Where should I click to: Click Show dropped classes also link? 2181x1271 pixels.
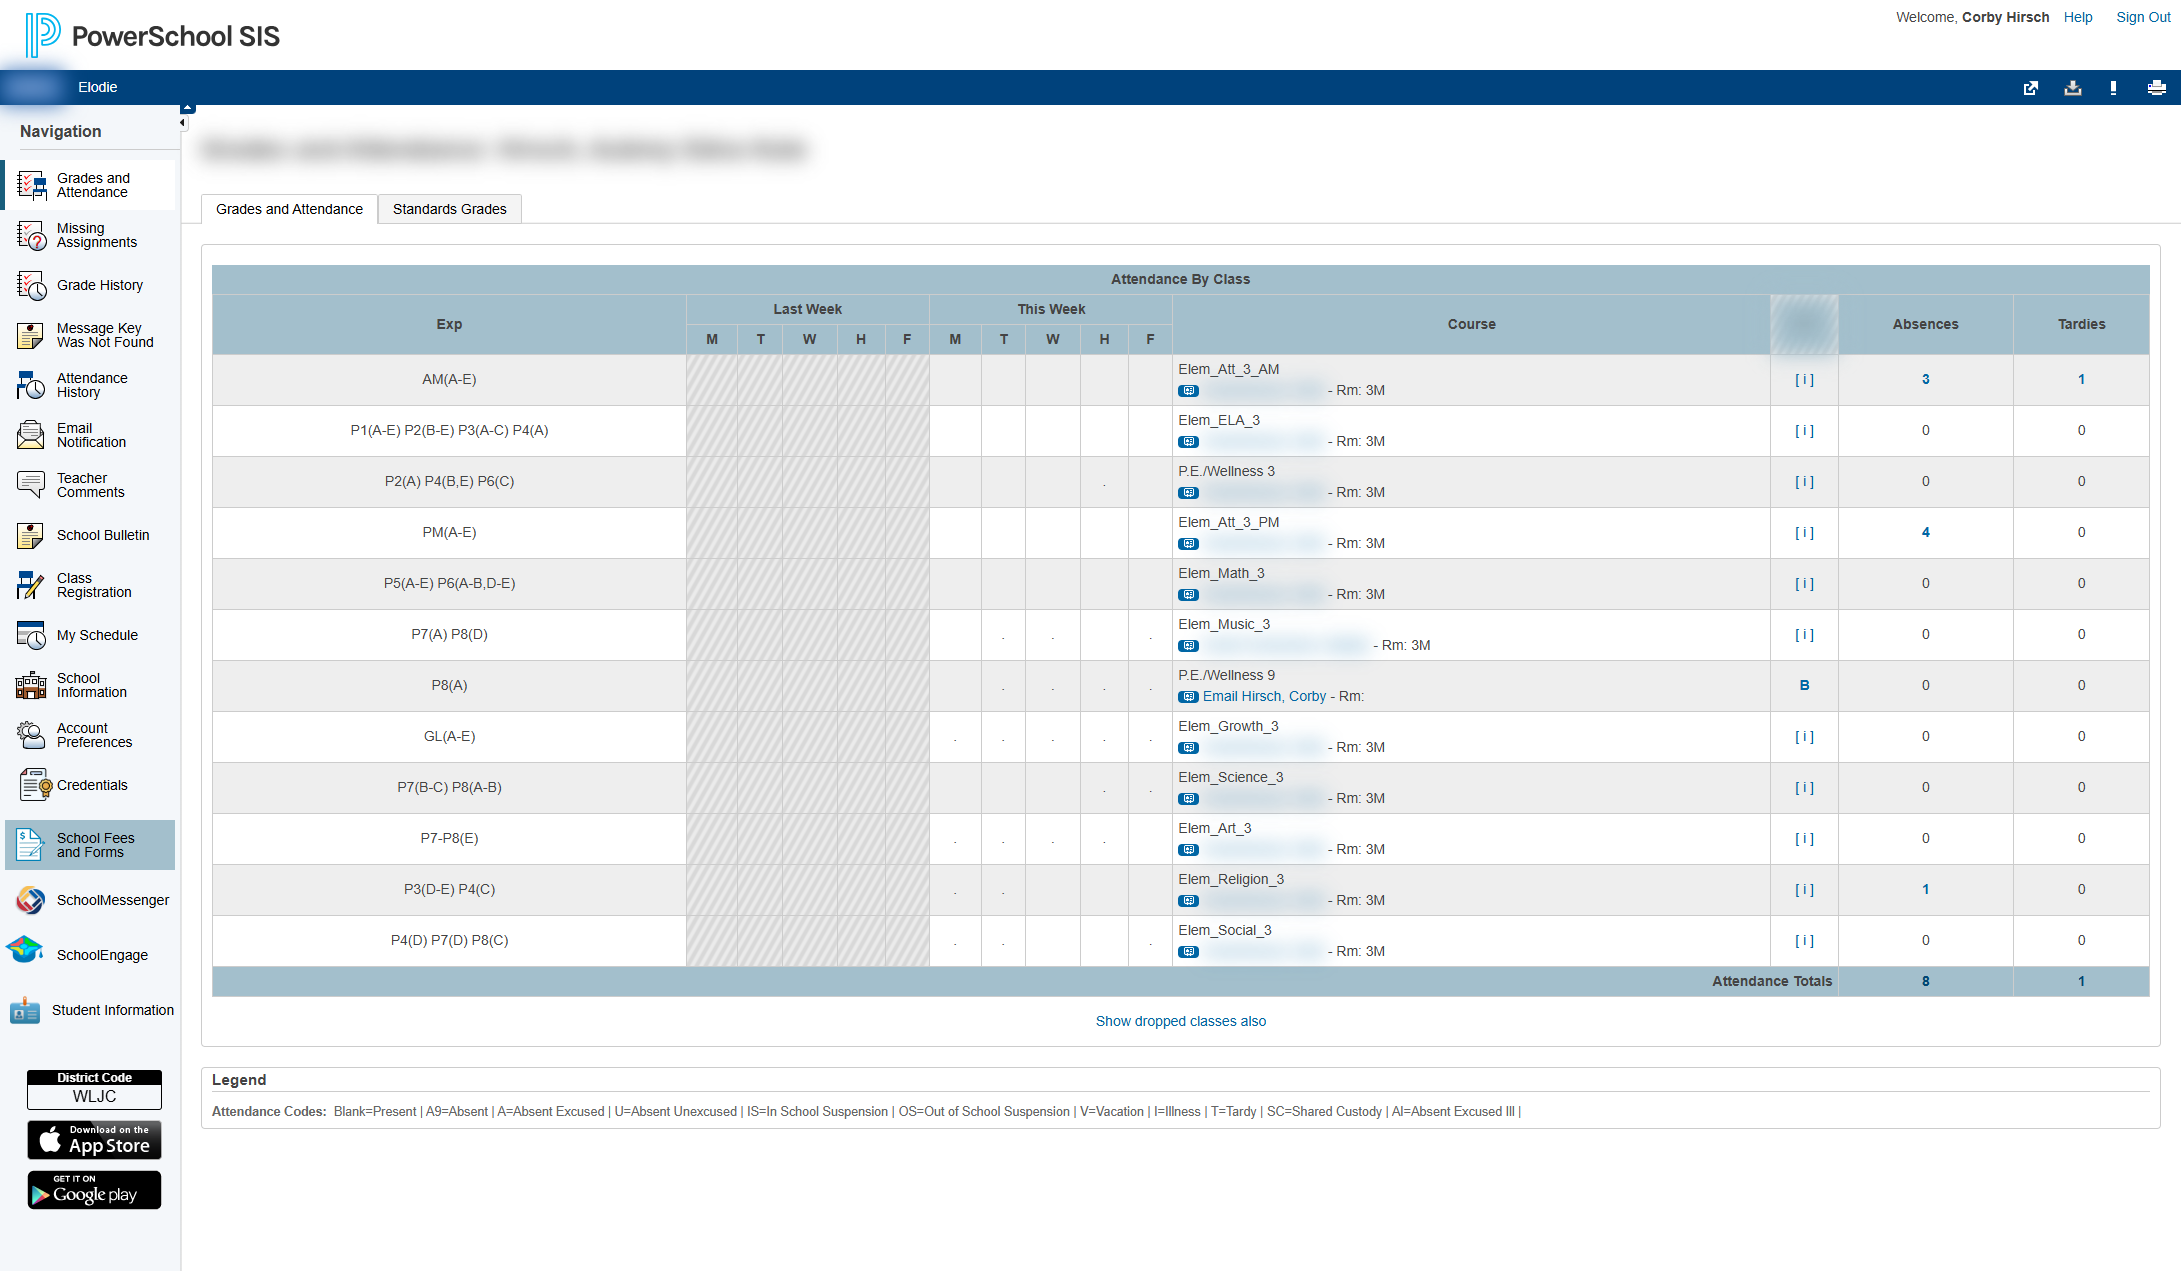1181,1021
